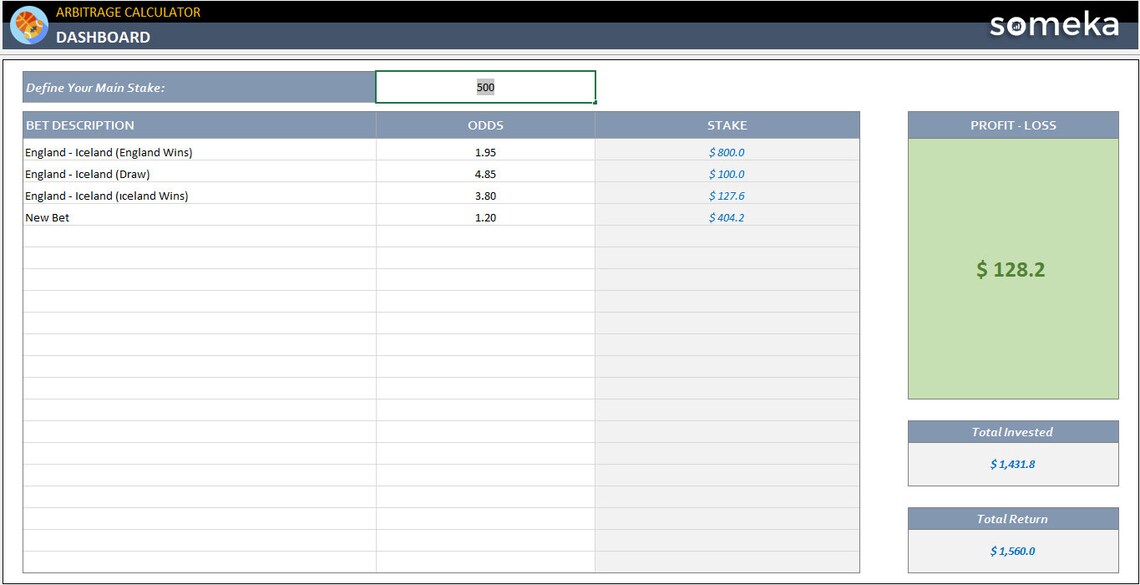Click the New Bet row label
The height and width of the screenshot is (585, 1140).
click(x=46, y=217)
